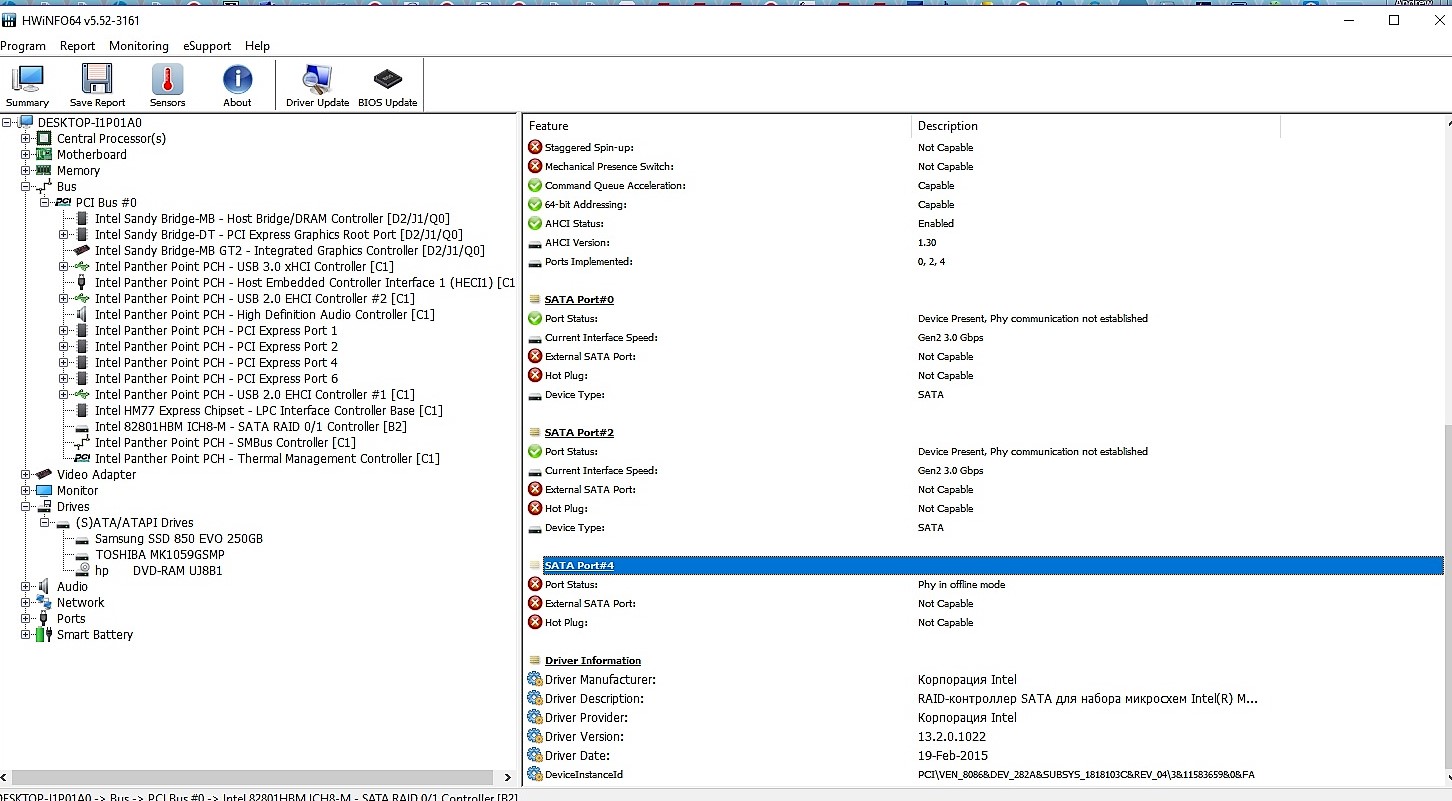Open the Help menu
The image size is (1452, 801).
tap(257, 46)
